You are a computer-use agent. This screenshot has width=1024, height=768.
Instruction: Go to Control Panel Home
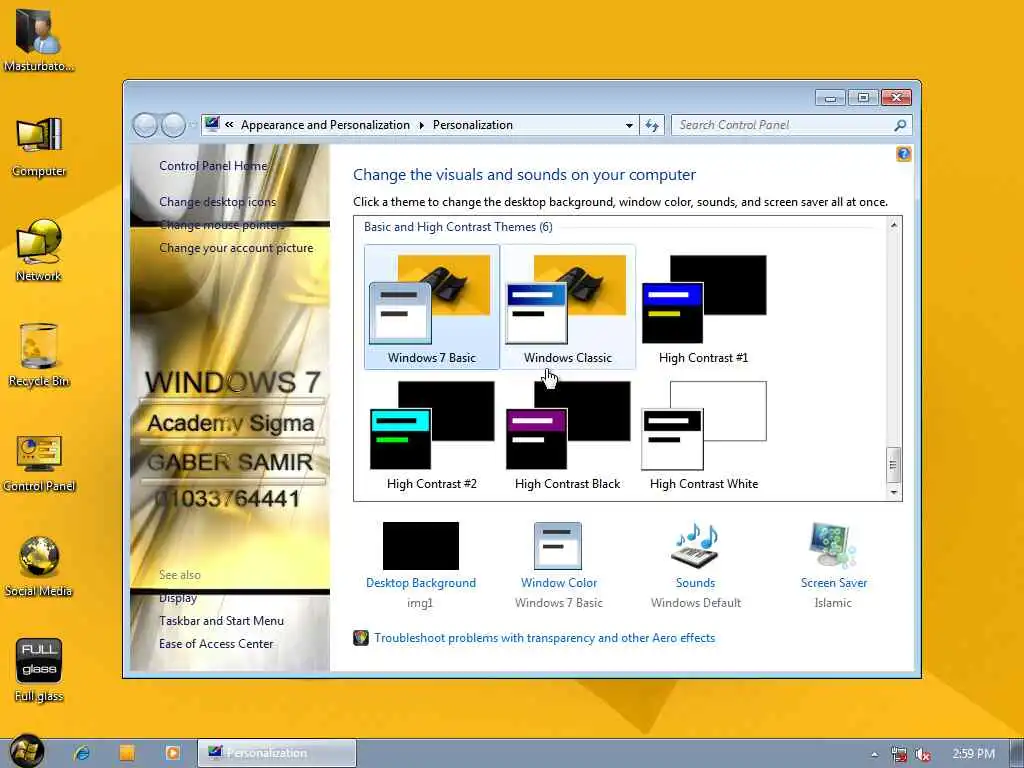tap(213, 166)
